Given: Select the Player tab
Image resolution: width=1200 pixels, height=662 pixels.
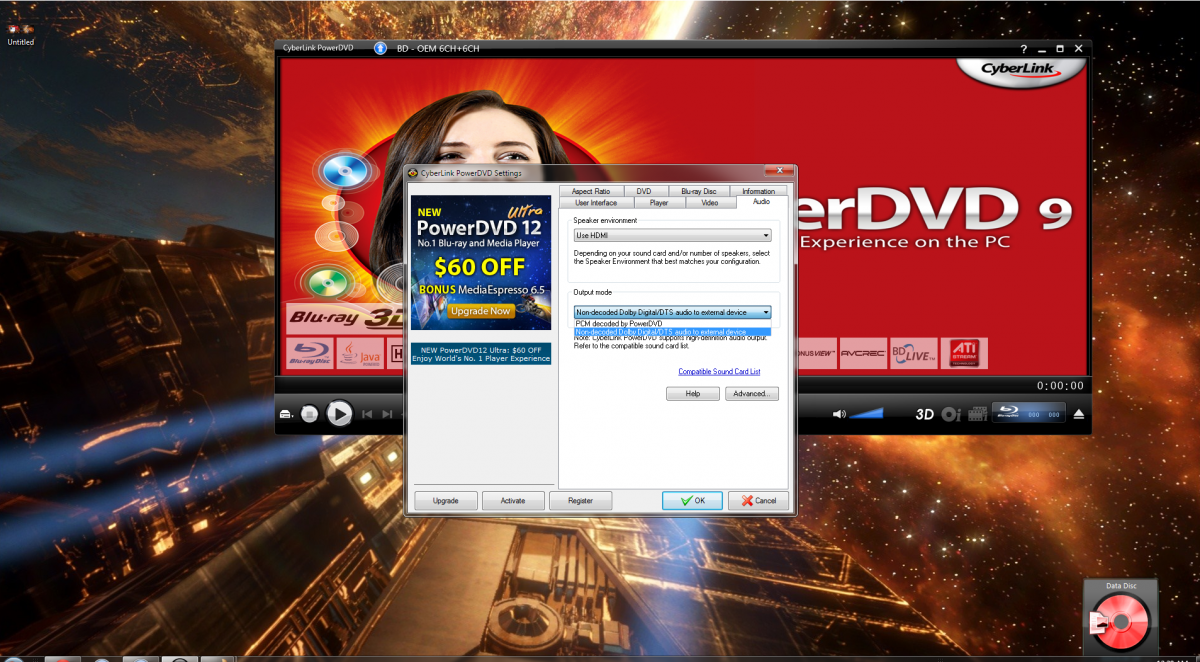Looking at the screenshot, I should click(659, 202).
